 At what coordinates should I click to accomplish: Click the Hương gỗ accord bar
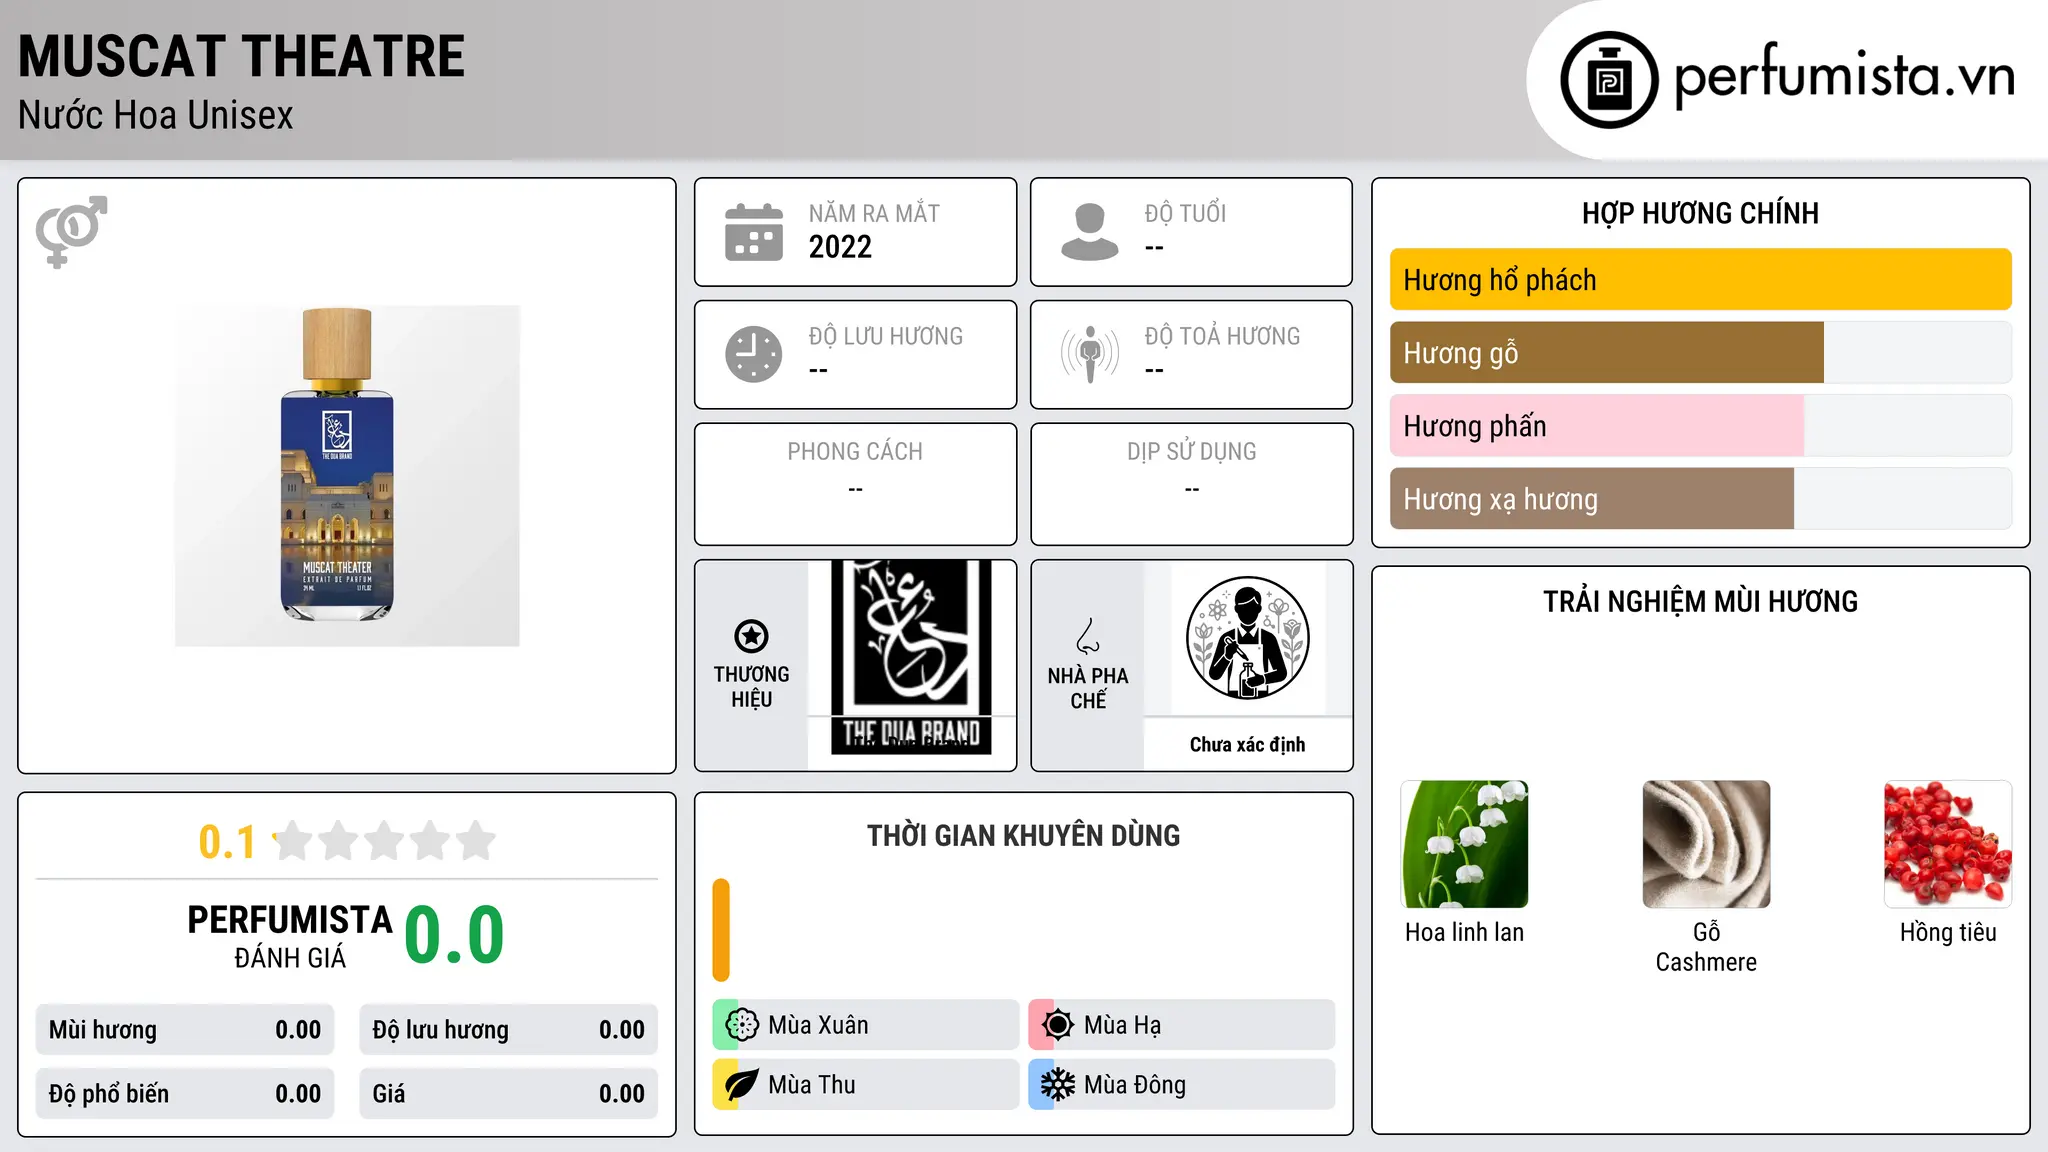tap(1701, 353)
